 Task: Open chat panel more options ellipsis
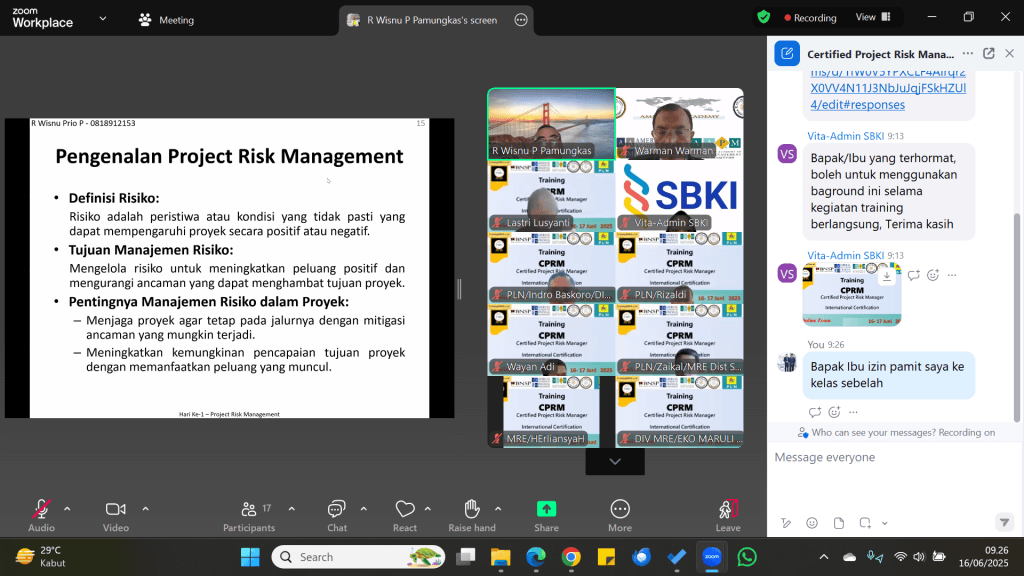coord(968,54)
